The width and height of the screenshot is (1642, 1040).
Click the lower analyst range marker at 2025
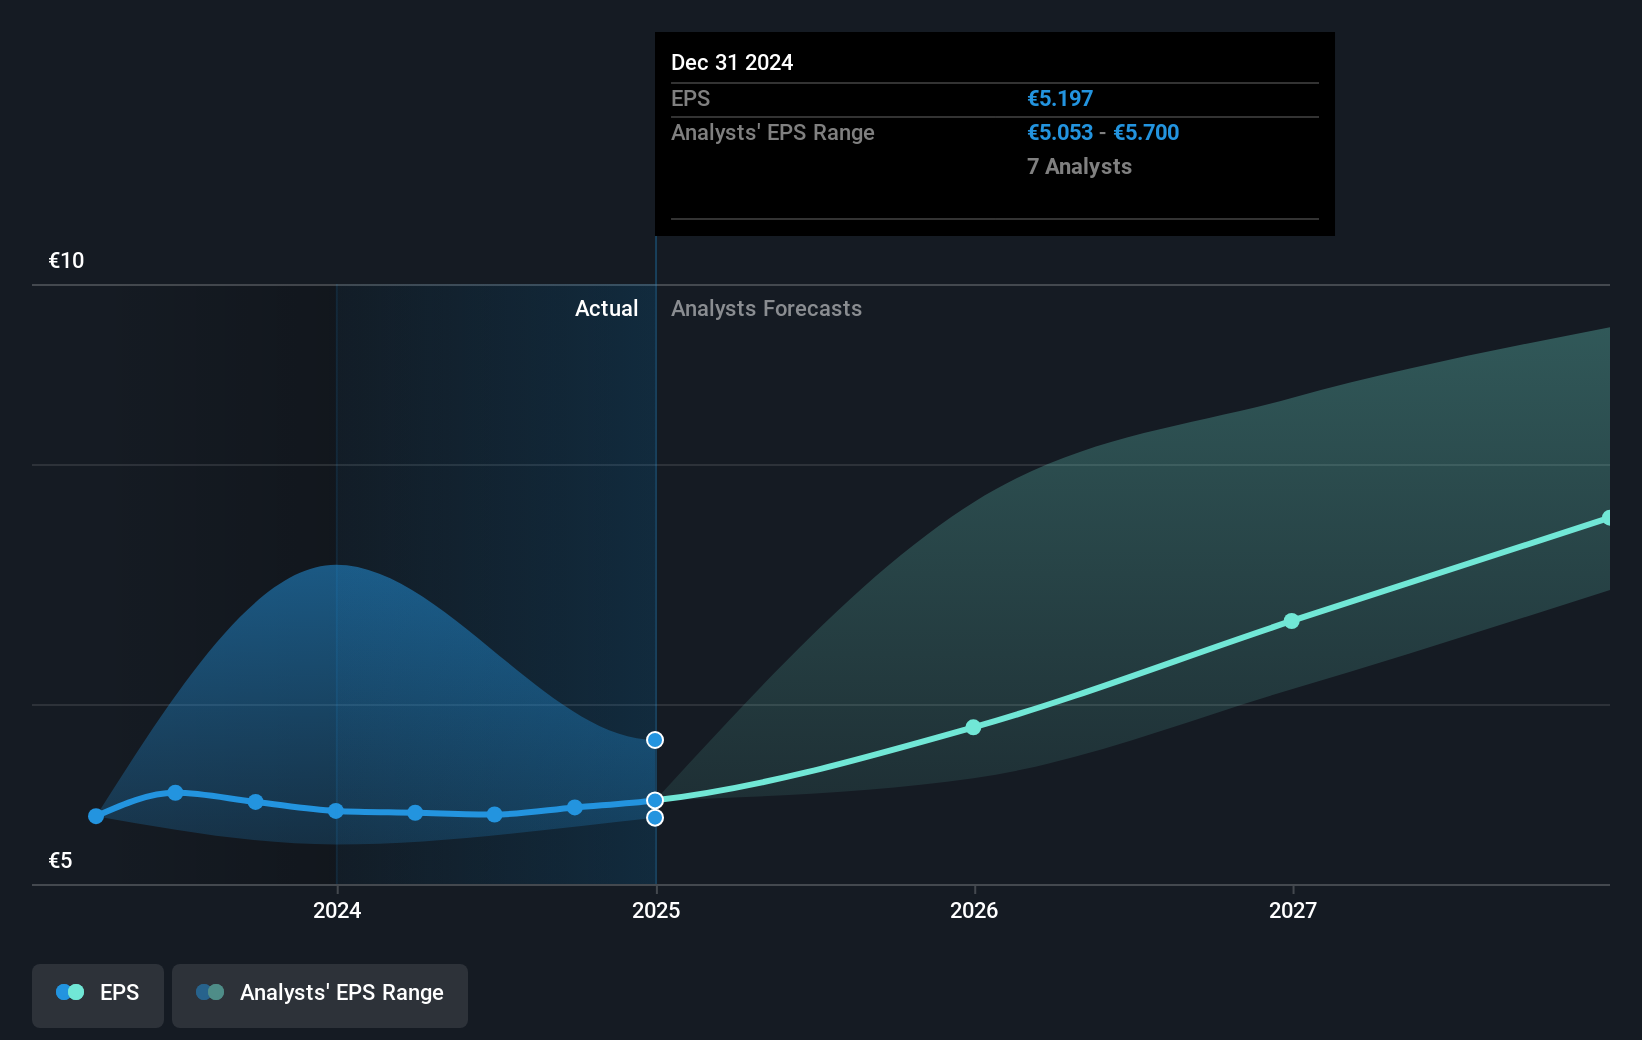[x=655, y=818]
